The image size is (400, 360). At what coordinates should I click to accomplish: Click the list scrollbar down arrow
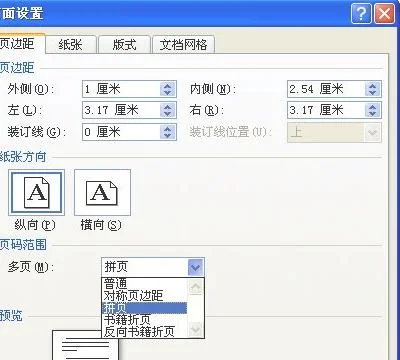pos(196,330)
